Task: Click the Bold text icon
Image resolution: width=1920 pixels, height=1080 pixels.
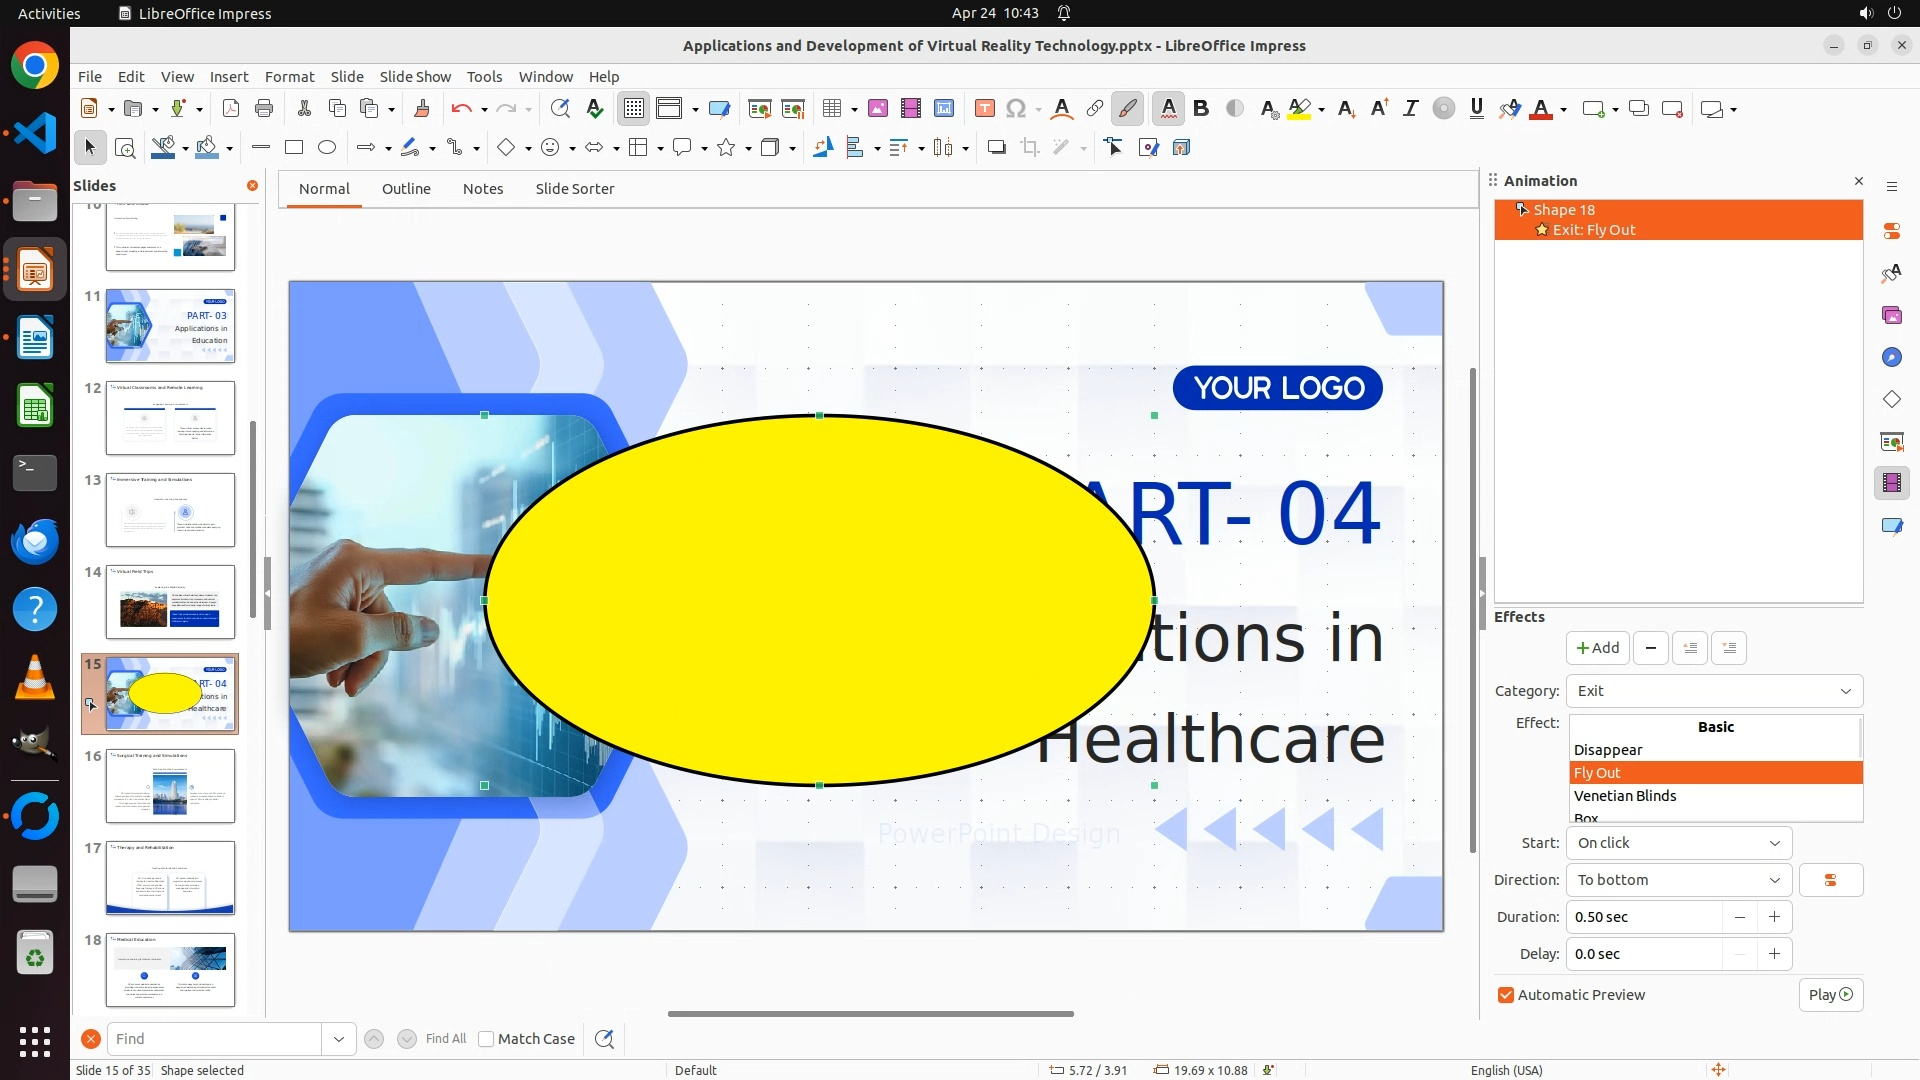Action: pos(1201,109)
